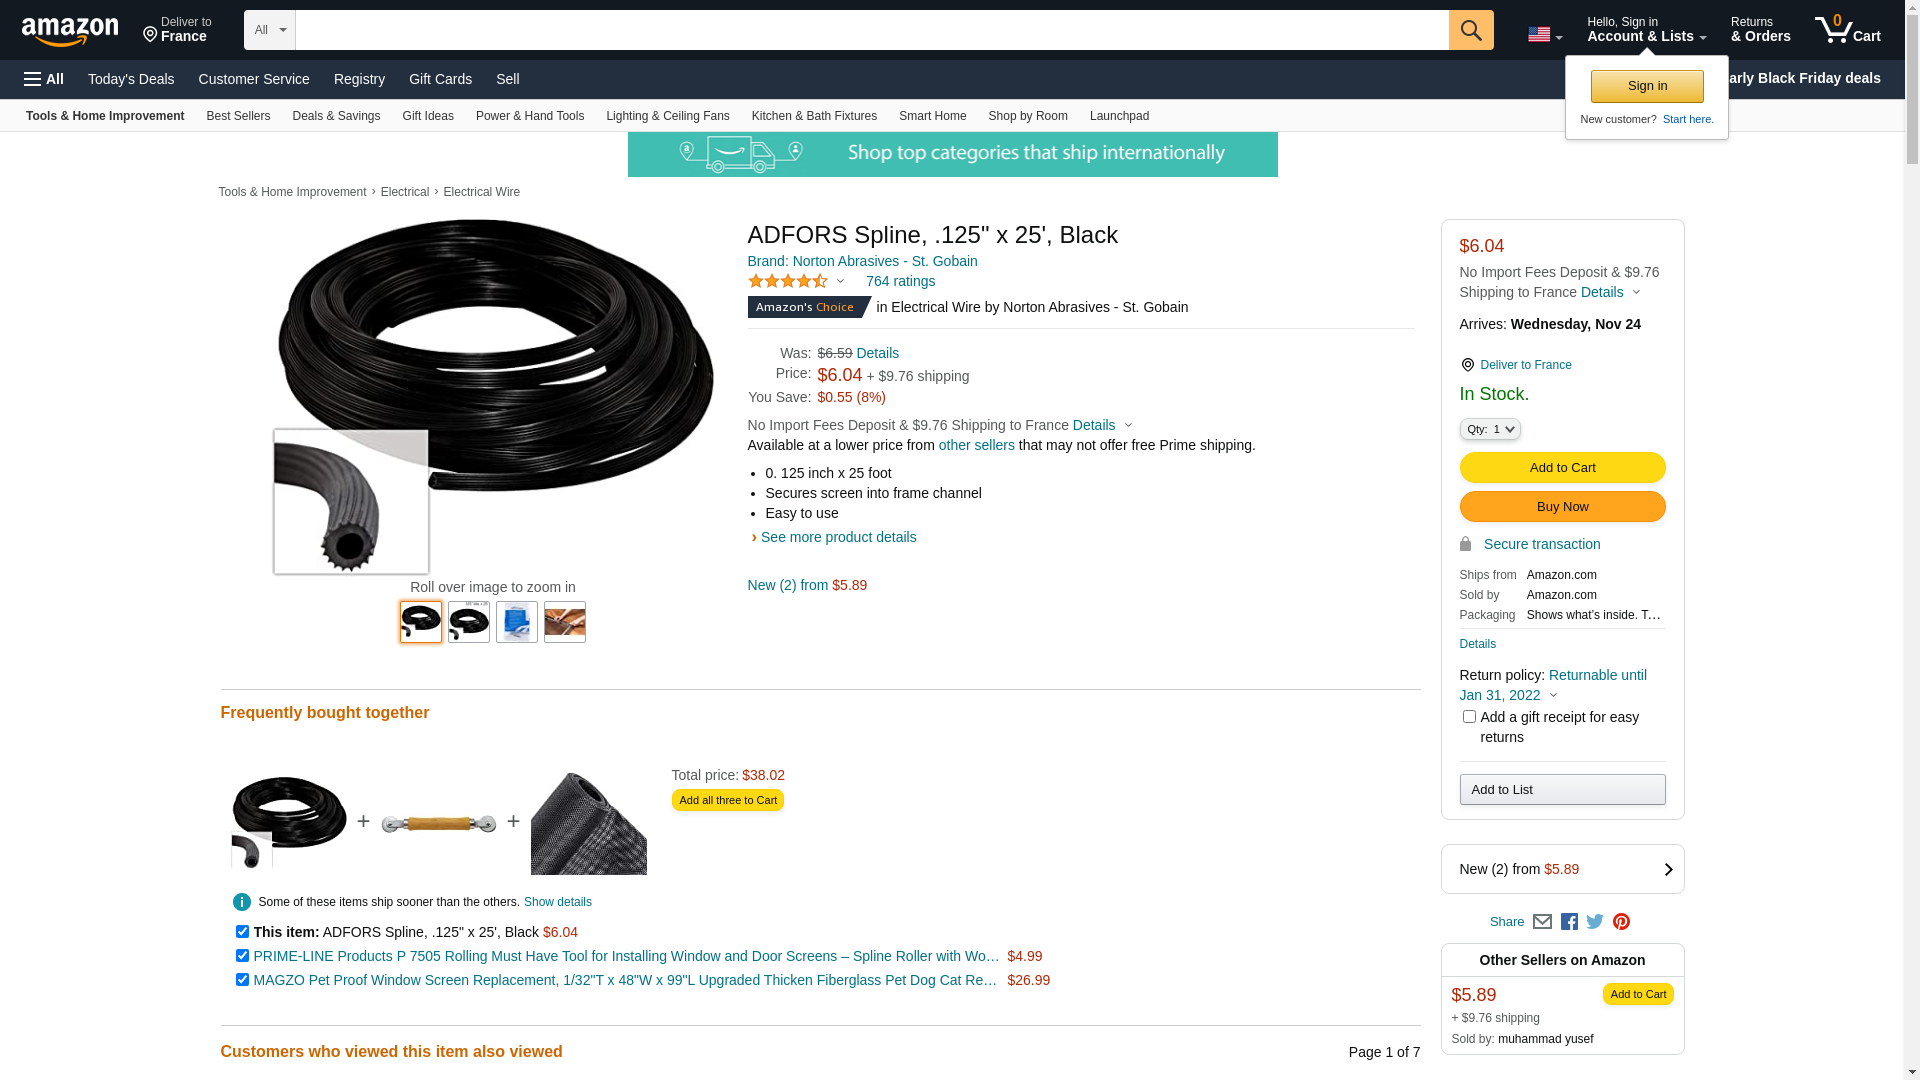Share the product on Facebook

[x=1569, y=922]
